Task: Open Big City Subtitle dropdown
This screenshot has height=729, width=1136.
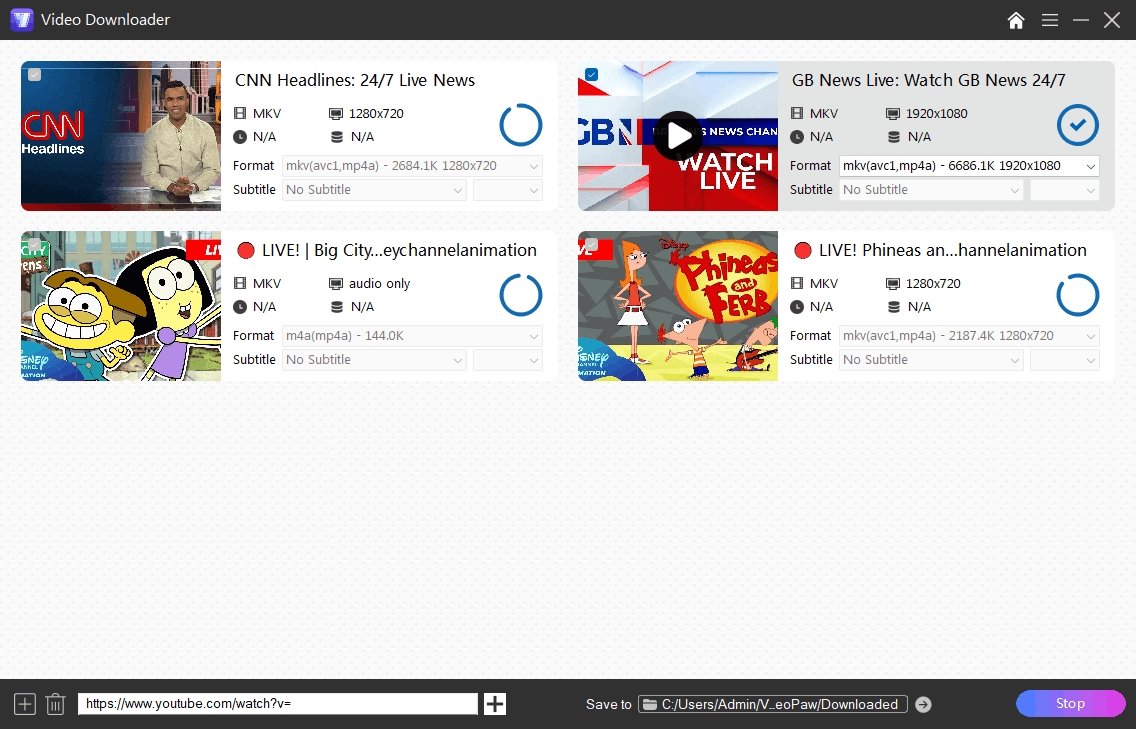Action: pos(375,360)
